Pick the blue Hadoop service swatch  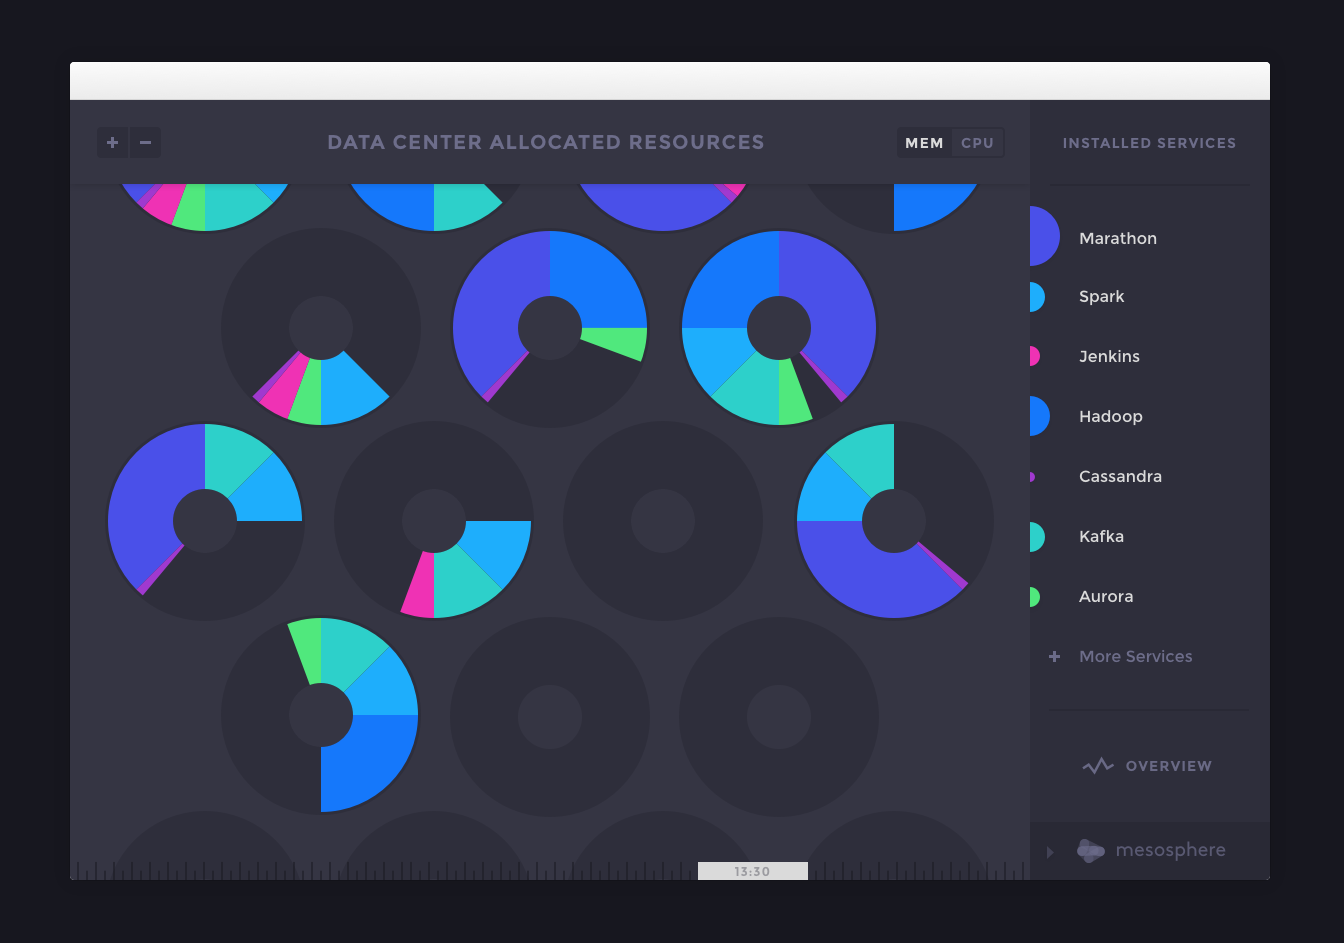[1040, 416]
